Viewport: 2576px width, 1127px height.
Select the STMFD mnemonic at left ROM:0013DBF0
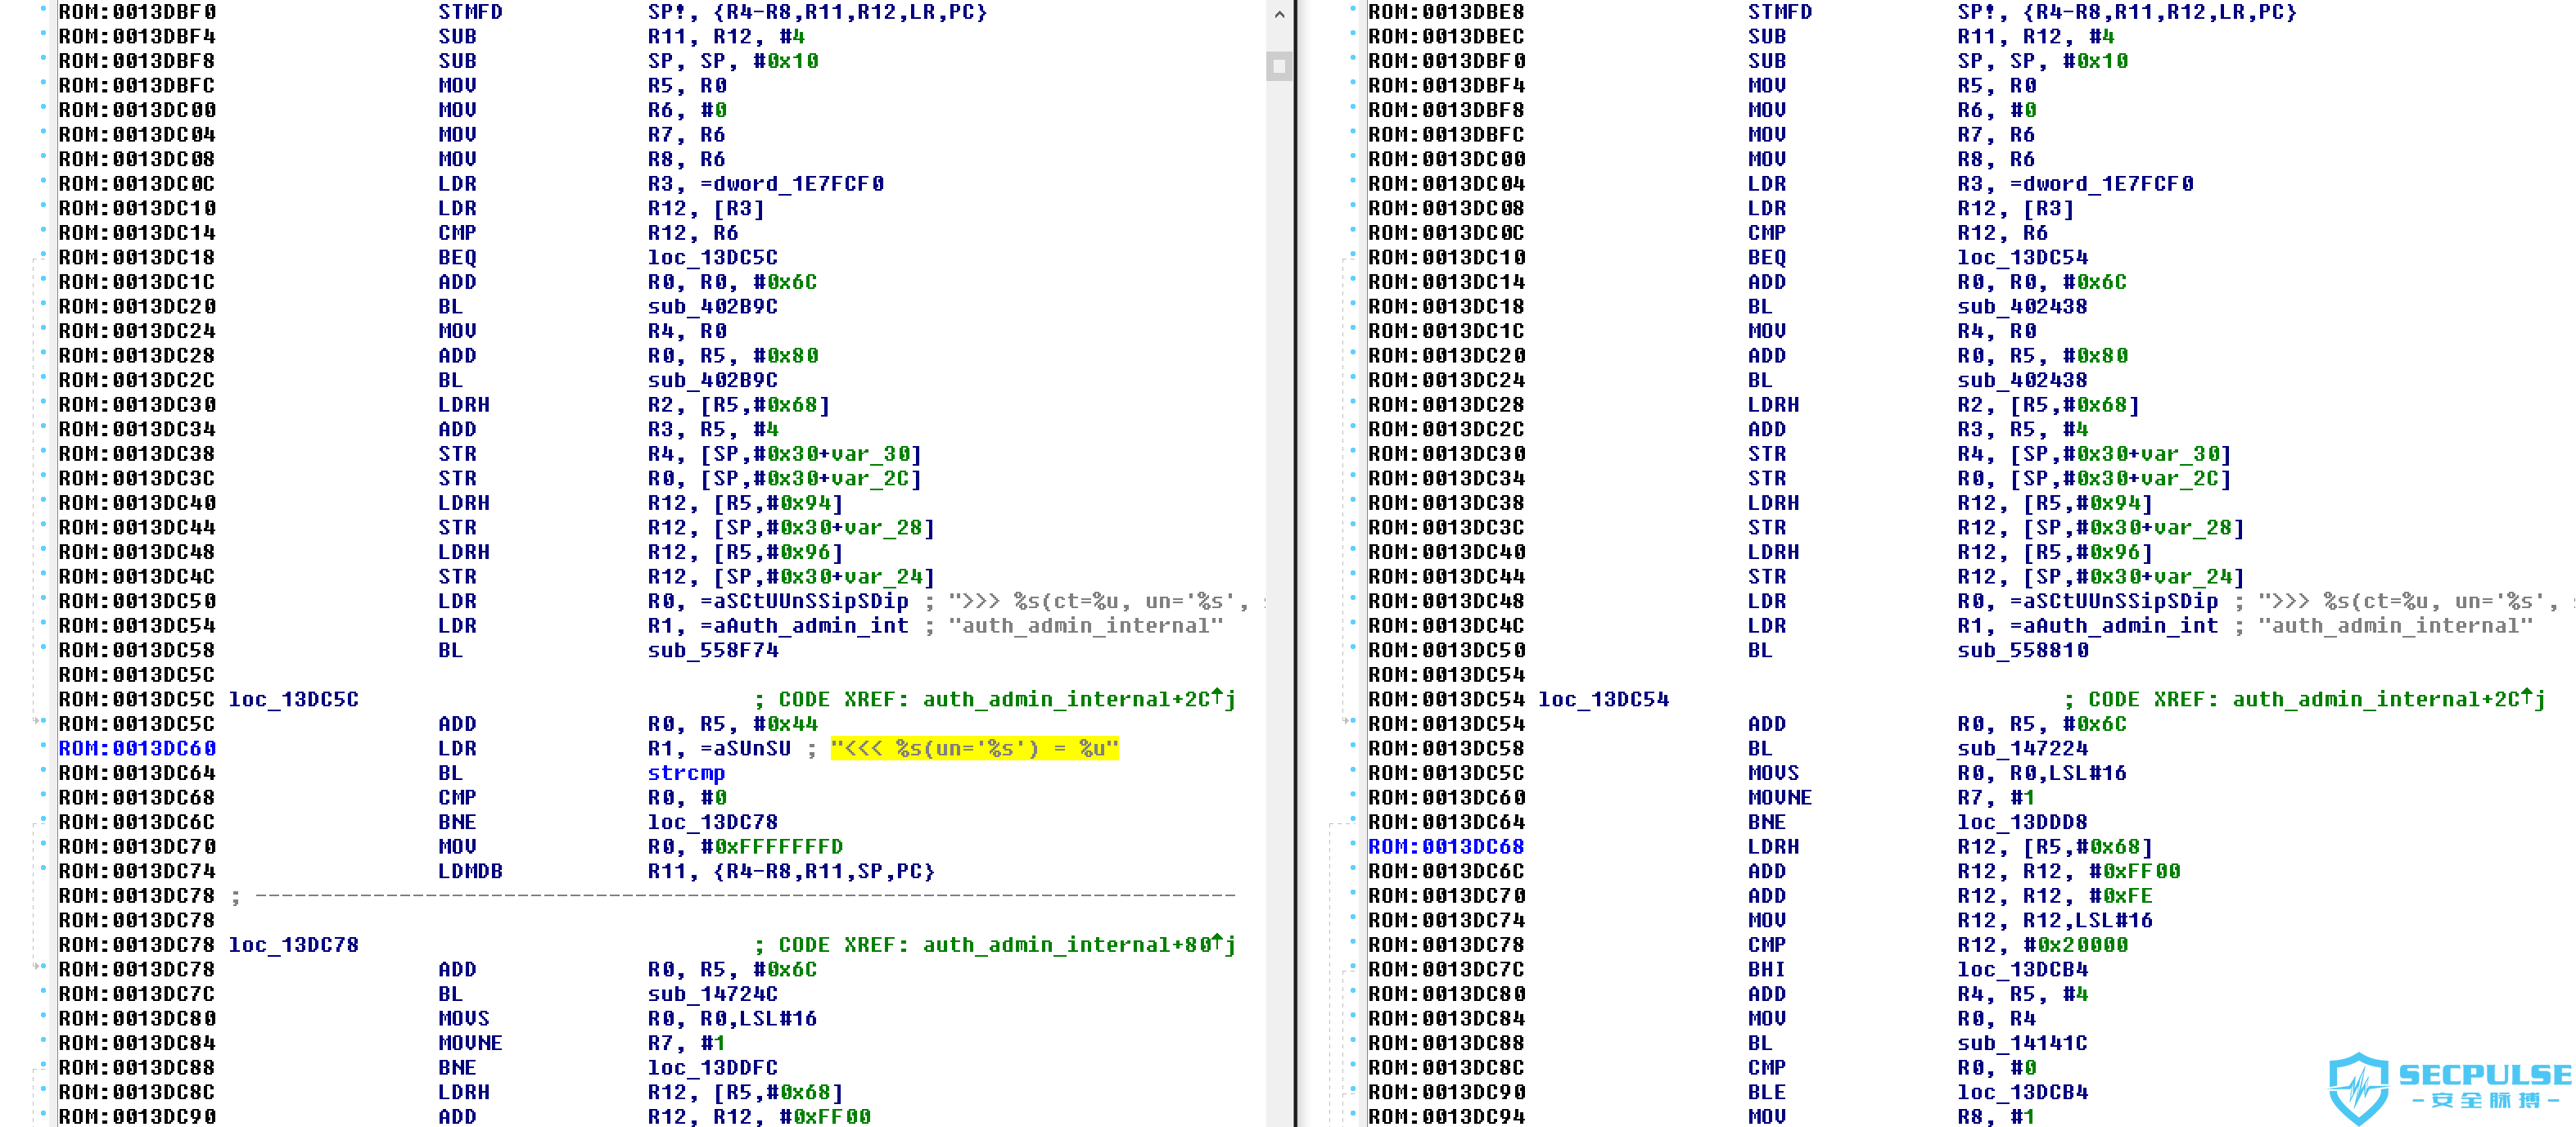pos(470,12)
